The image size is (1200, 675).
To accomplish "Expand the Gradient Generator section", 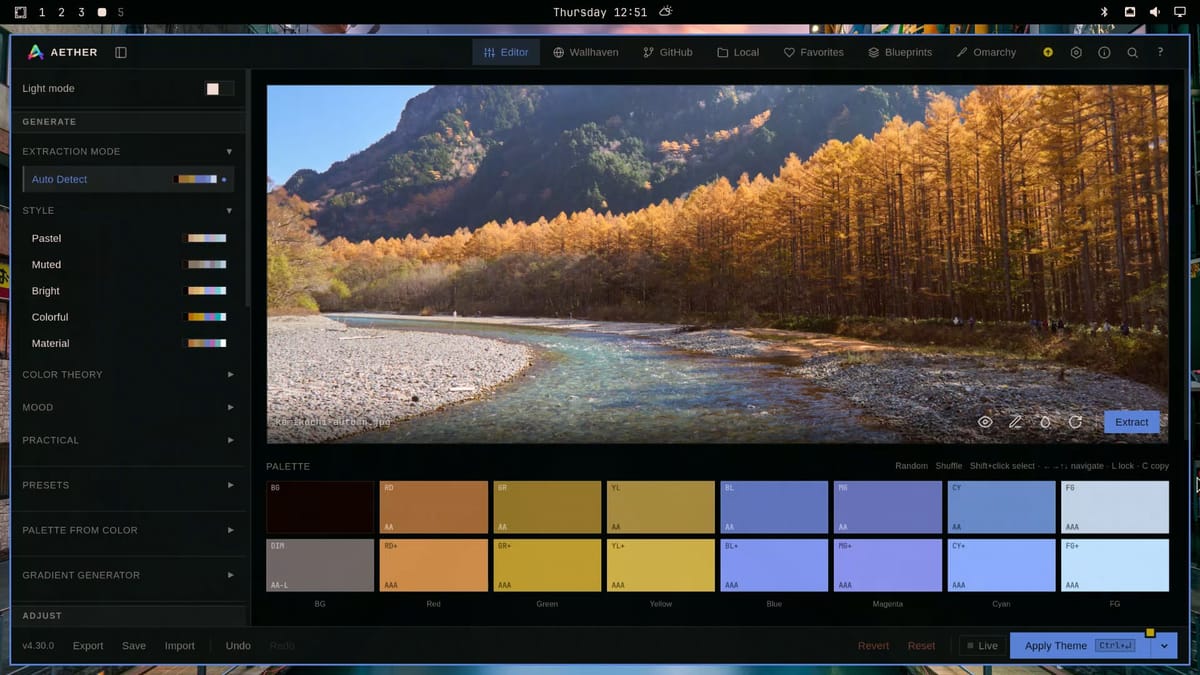I will tap(128, 575).
